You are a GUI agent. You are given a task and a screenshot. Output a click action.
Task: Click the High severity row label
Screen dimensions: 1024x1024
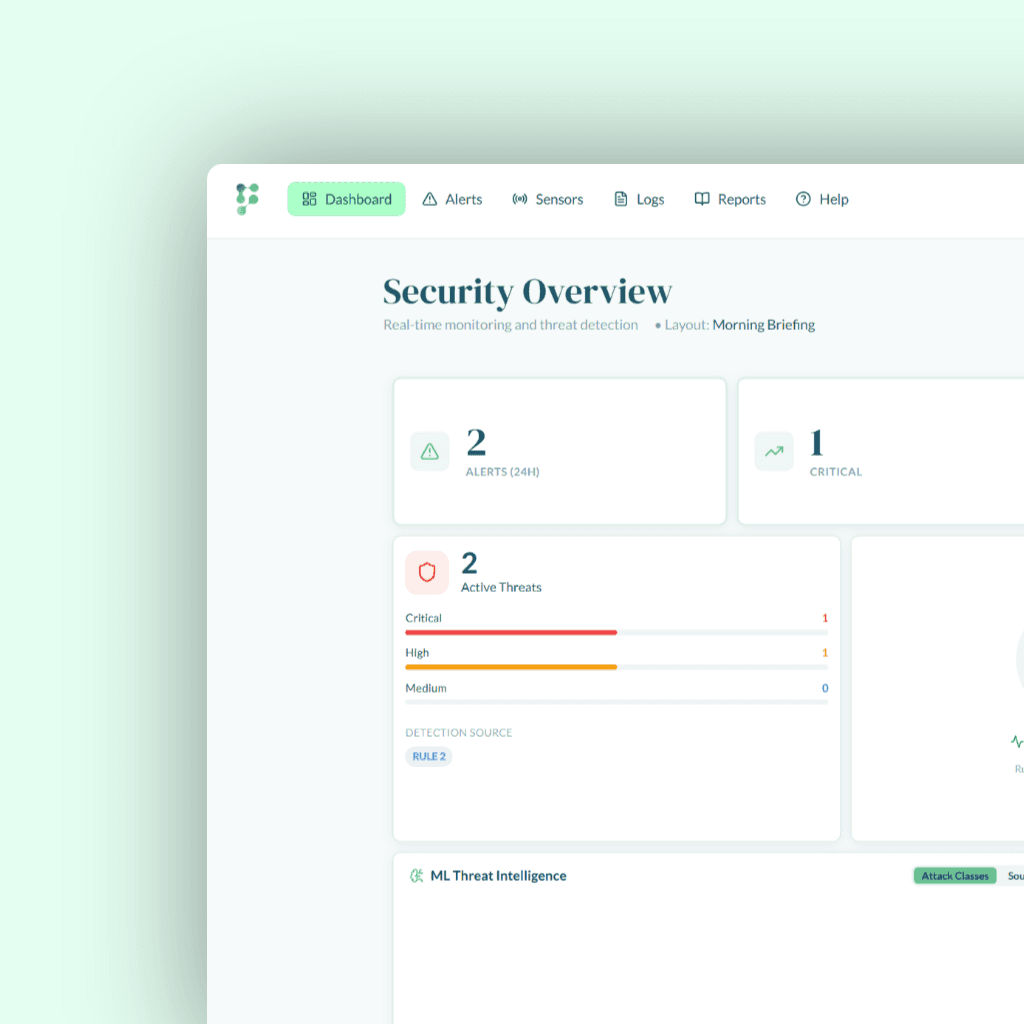click(x=417, y=652)
